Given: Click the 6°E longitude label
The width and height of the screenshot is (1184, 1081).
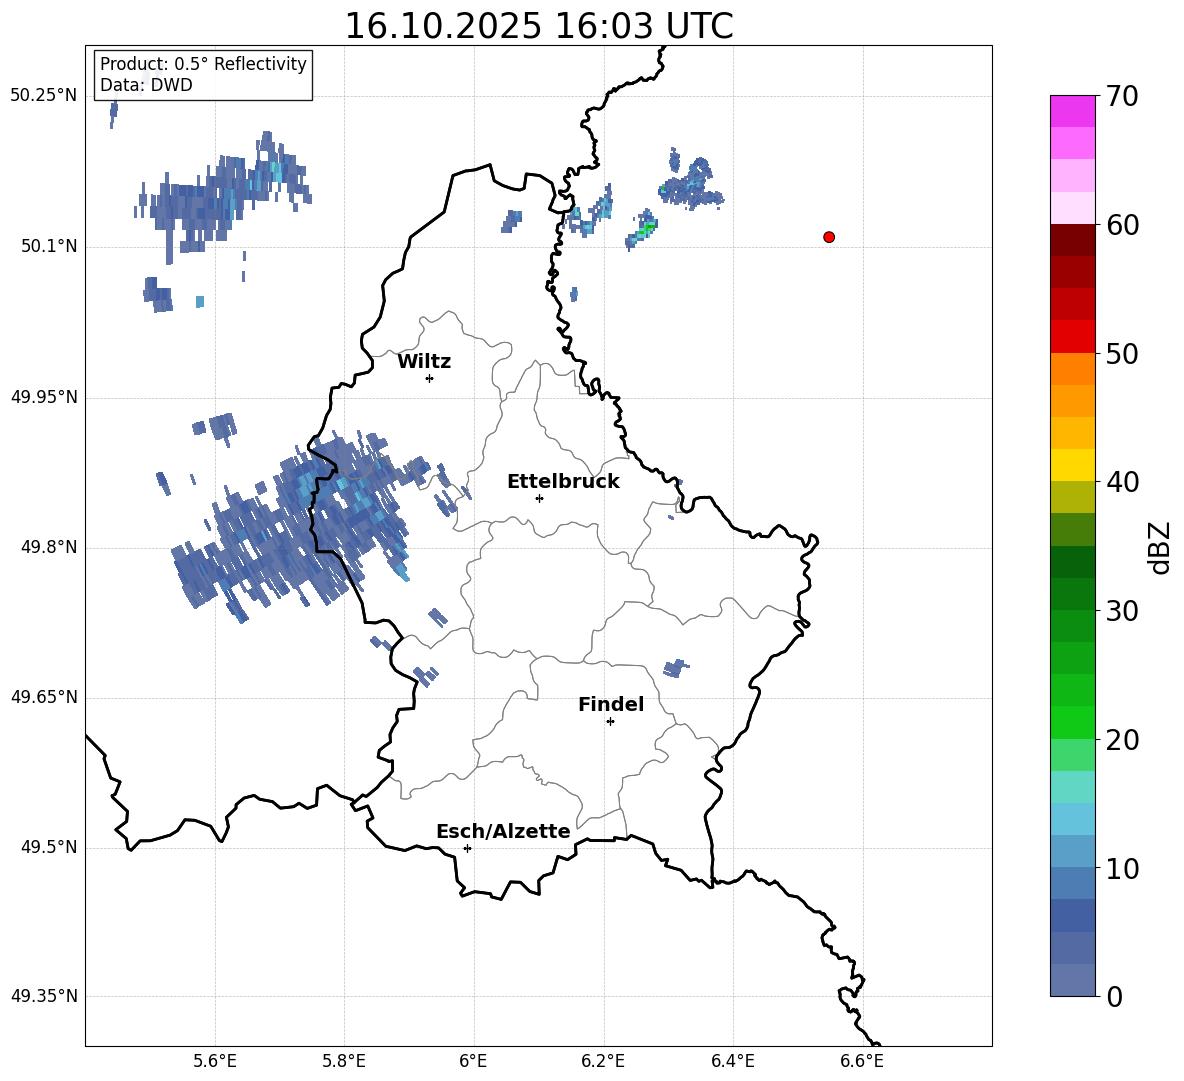Looking at the screenshot, I should pyautogui.click(x=473, y=1061).
